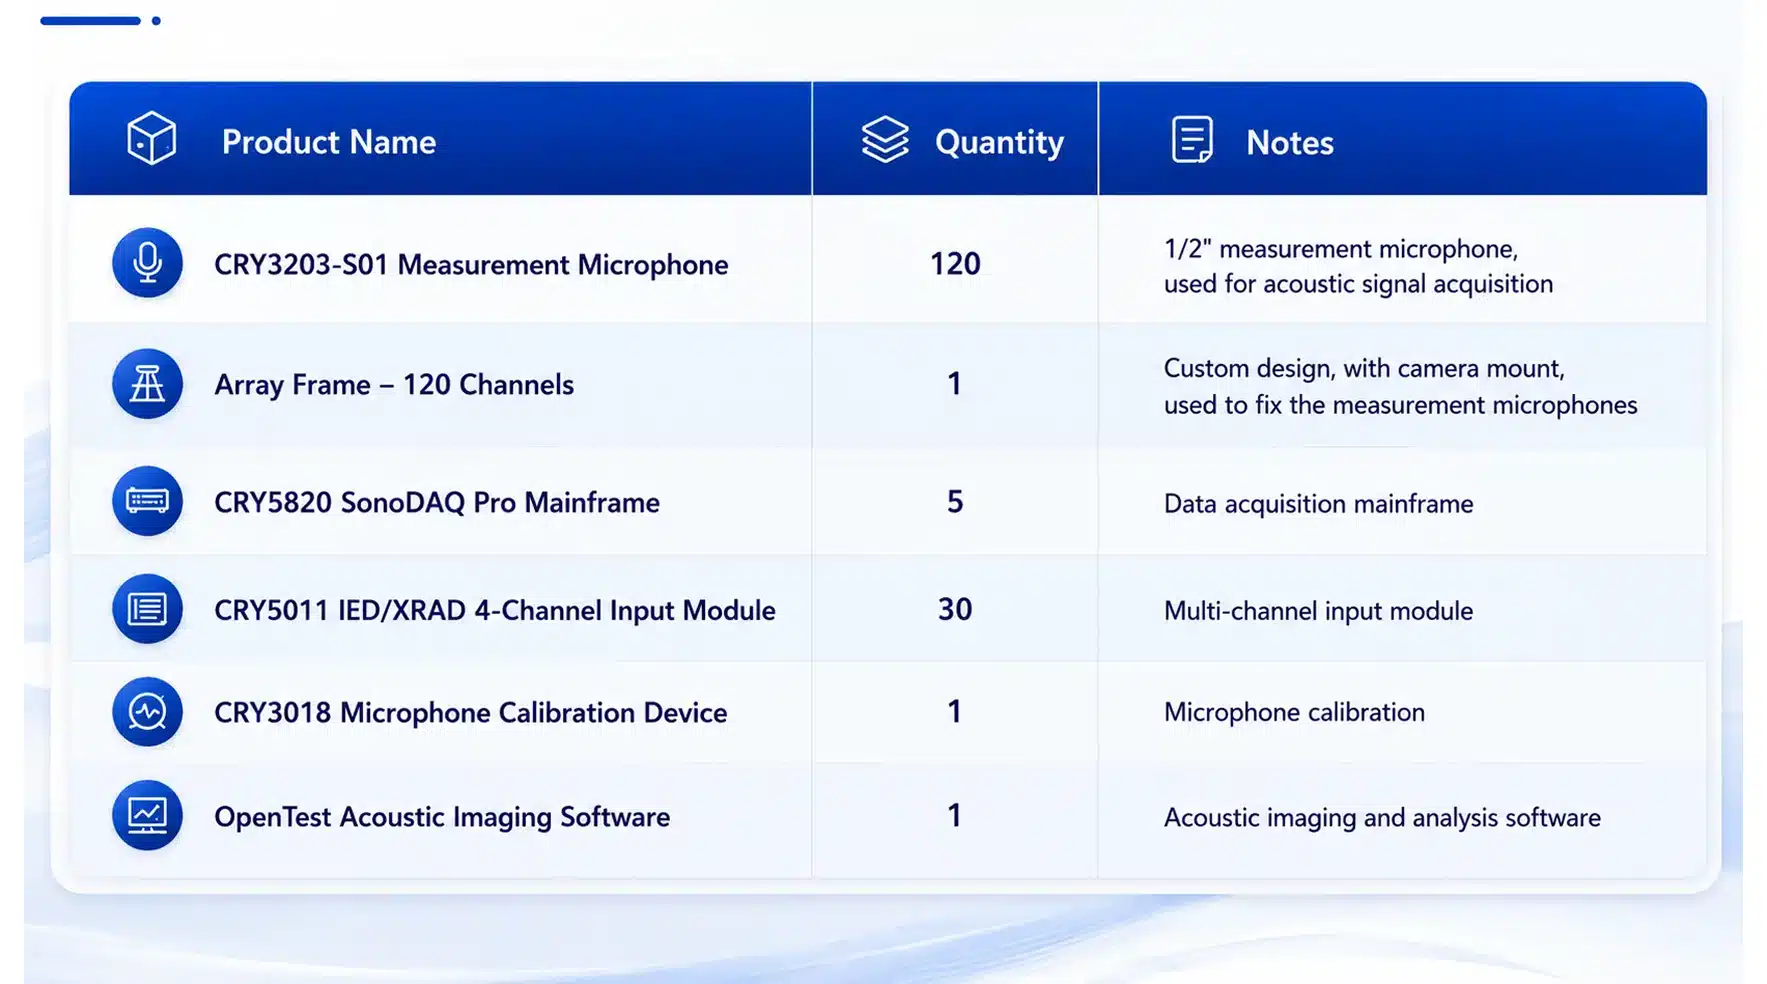Click the 1/2" measurement microphone note
Image resolution: width=1767 pixels, height=984 pixels.
[1358, 266]
